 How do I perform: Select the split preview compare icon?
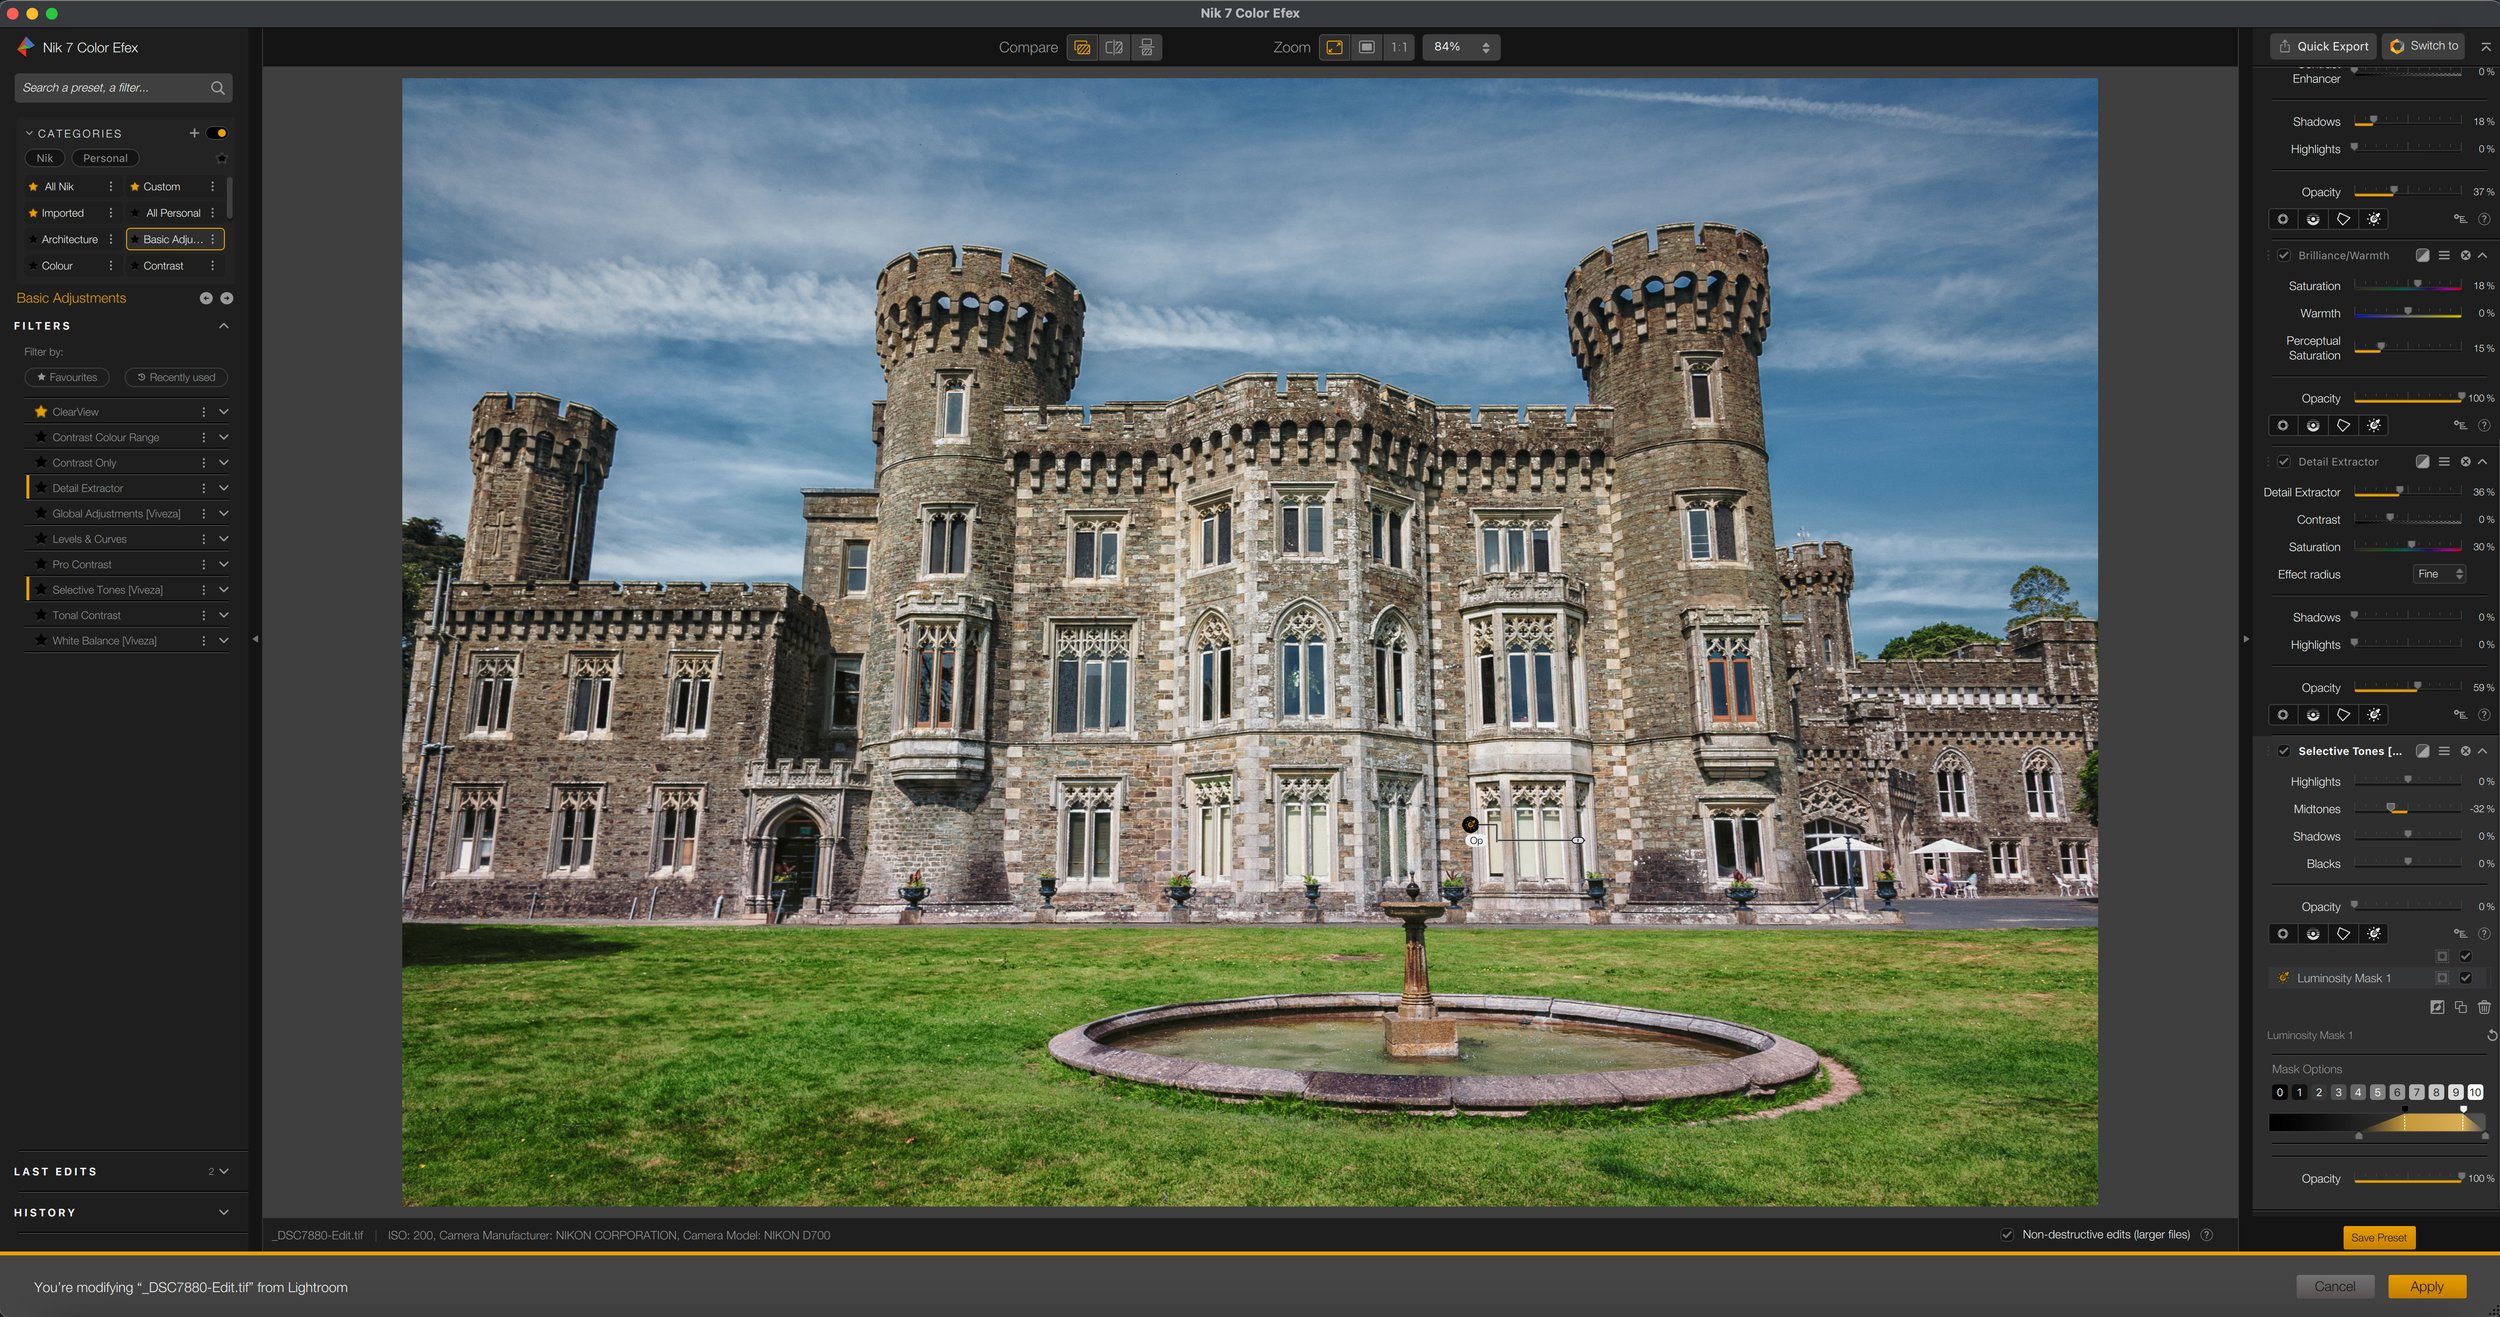(x=1114, y=47)
